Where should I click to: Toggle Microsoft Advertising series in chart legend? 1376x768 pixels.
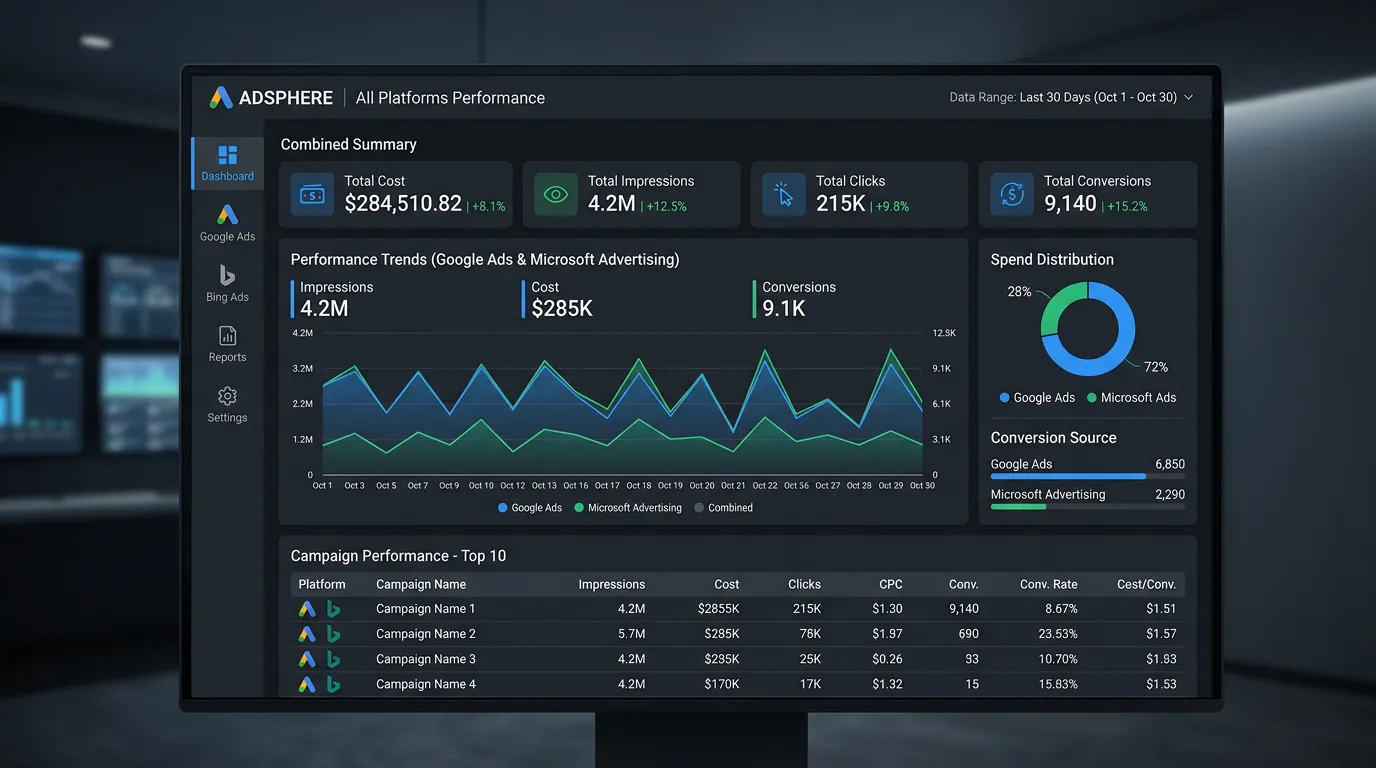[628, 508]
